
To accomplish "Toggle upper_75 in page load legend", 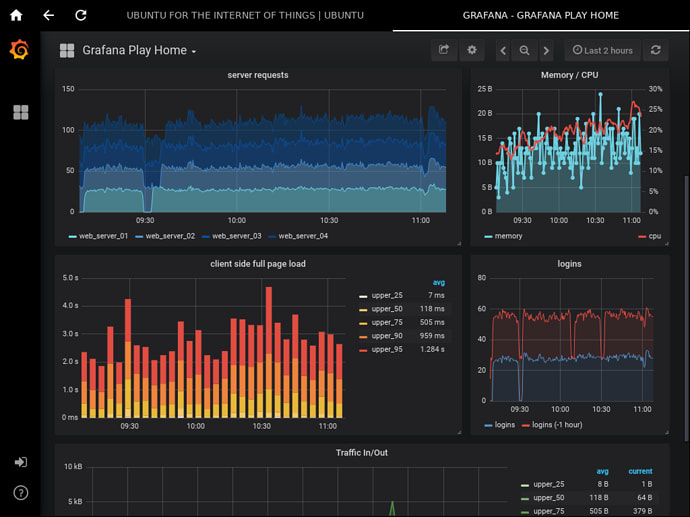I will click(x=387, y=323).
